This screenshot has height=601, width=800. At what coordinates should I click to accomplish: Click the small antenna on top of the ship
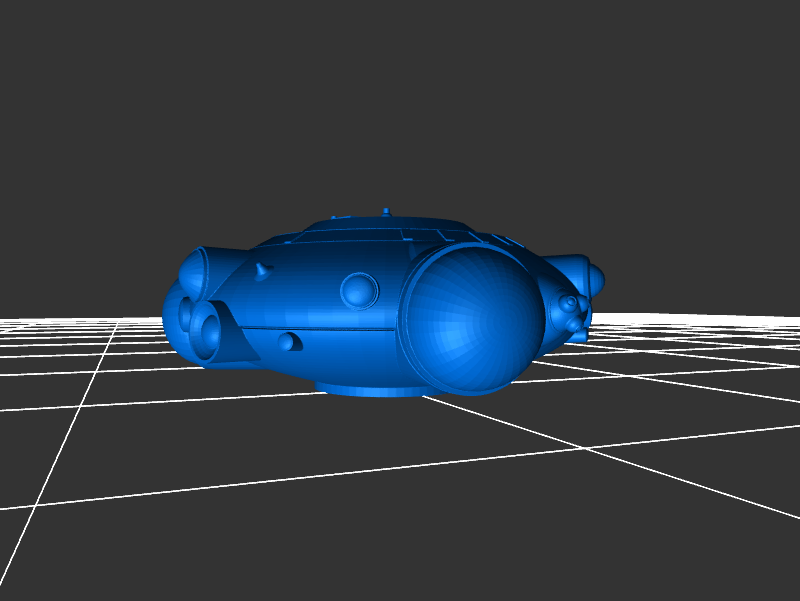click(386, 212)
